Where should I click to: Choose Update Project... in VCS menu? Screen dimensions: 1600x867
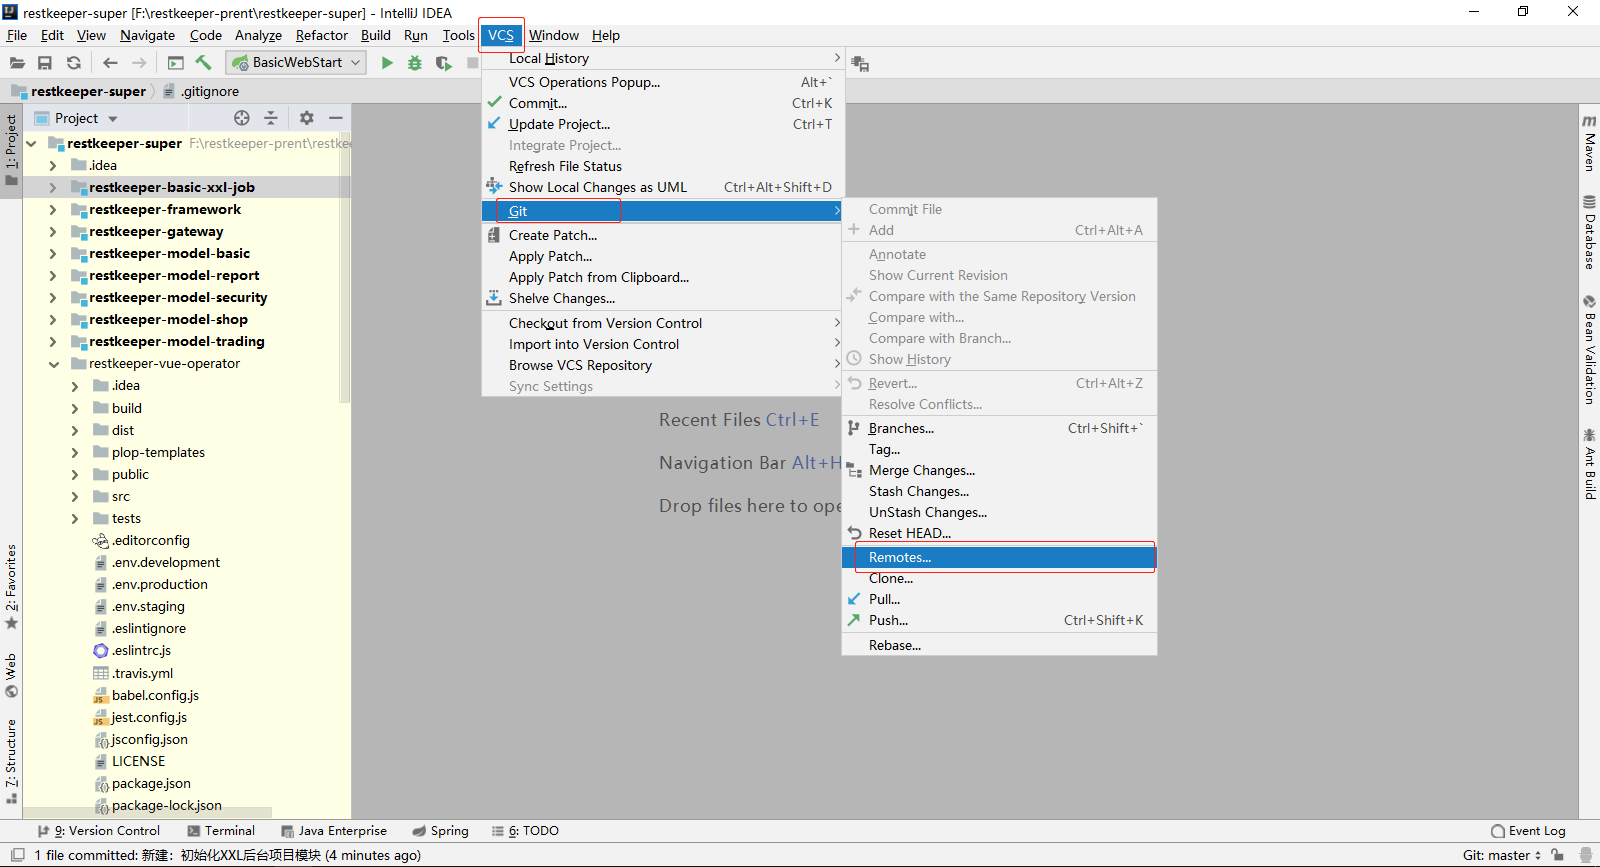pos(664,124)
